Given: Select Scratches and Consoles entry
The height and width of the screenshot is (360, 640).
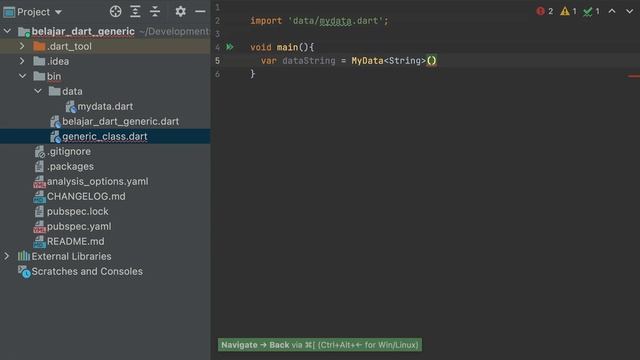Looking at the screenshot, I should [87, 271].
